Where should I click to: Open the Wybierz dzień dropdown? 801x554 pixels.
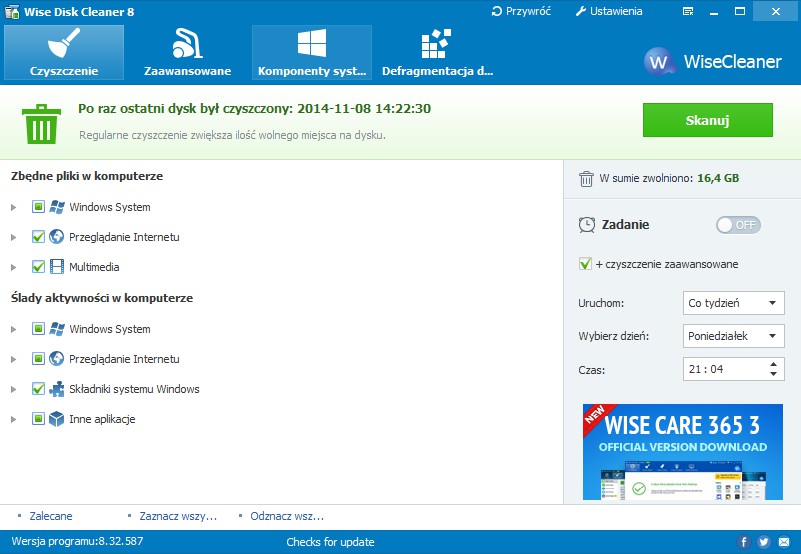[734, 336]
